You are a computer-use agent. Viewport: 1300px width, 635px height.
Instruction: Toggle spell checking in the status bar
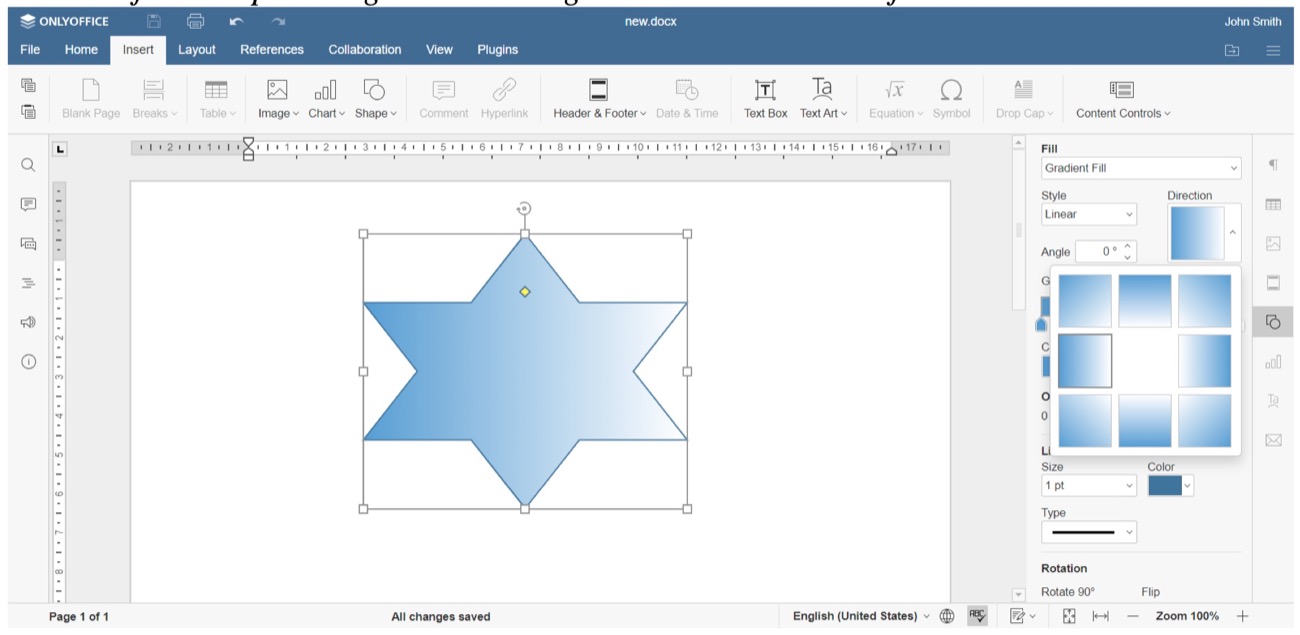(978, 616)
